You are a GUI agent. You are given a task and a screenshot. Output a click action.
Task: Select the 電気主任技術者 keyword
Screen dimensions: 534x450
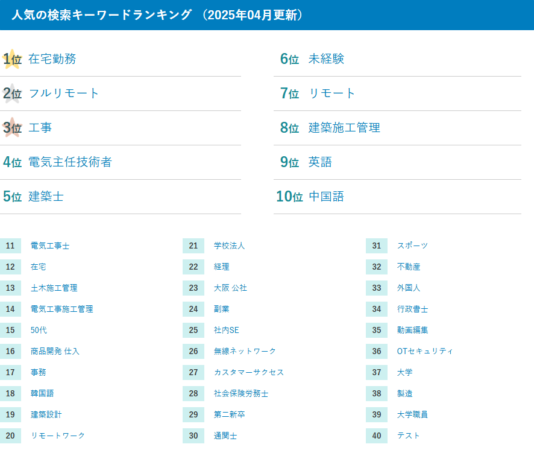click(x=70, y=162)
